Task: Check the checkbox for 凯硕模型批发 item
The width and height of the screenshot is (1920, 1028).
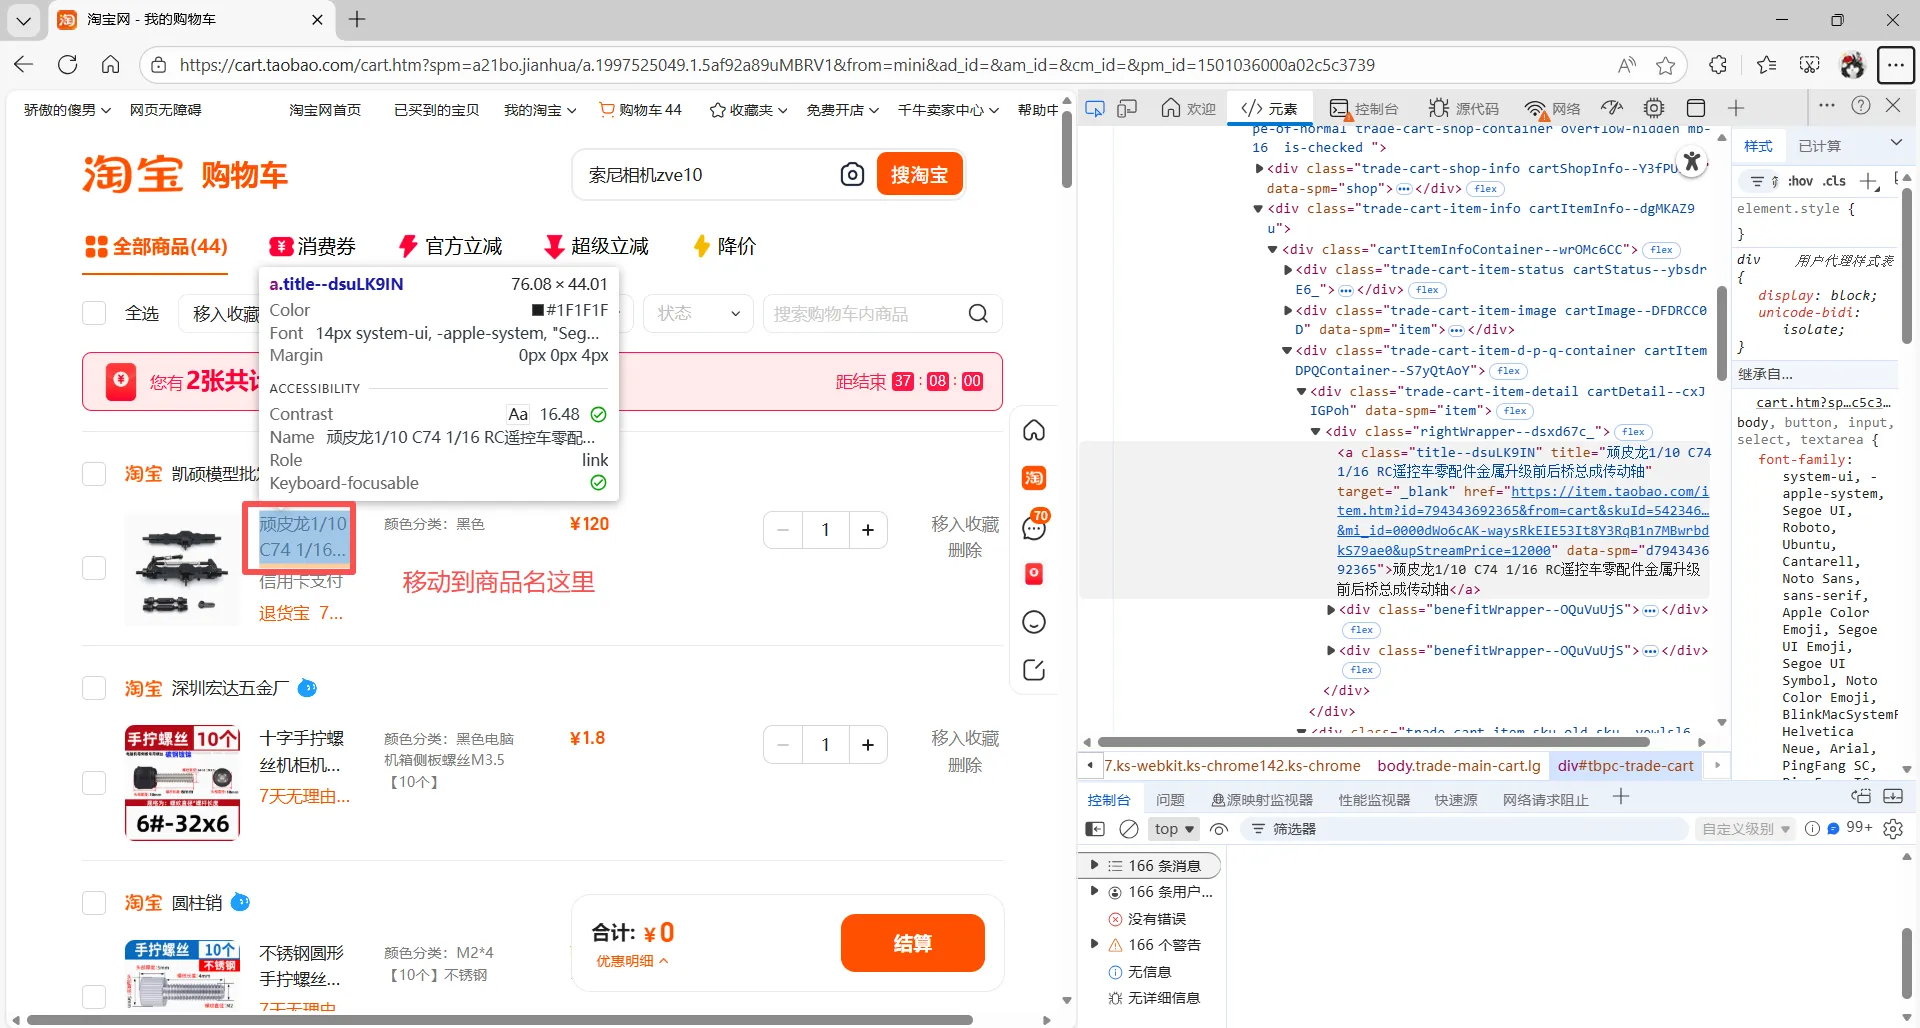Action: (x=93, y=474)
